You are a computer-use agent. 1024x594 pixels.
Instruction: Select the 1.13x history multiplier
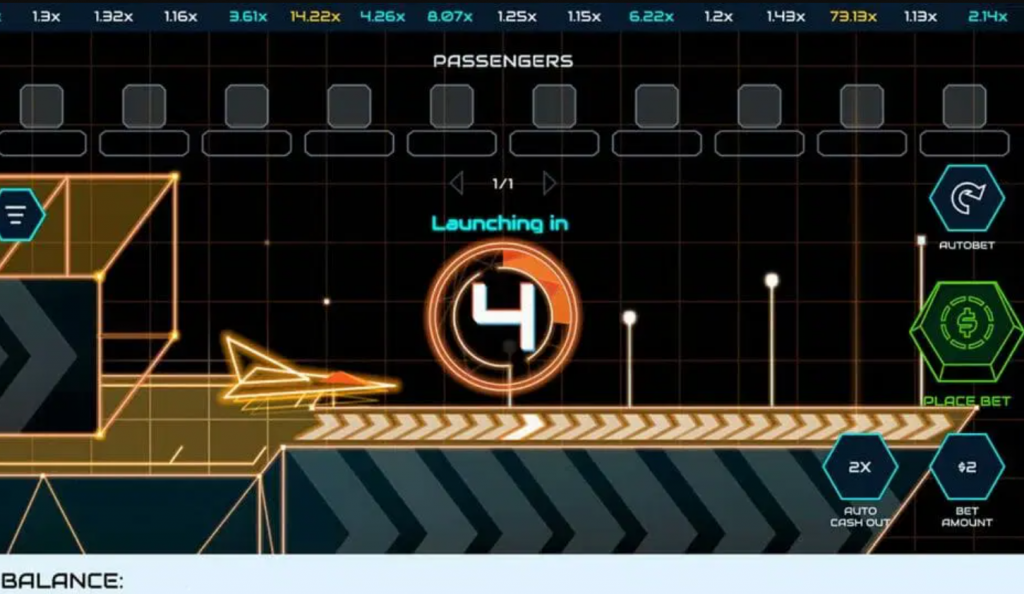tap(920, 16)
